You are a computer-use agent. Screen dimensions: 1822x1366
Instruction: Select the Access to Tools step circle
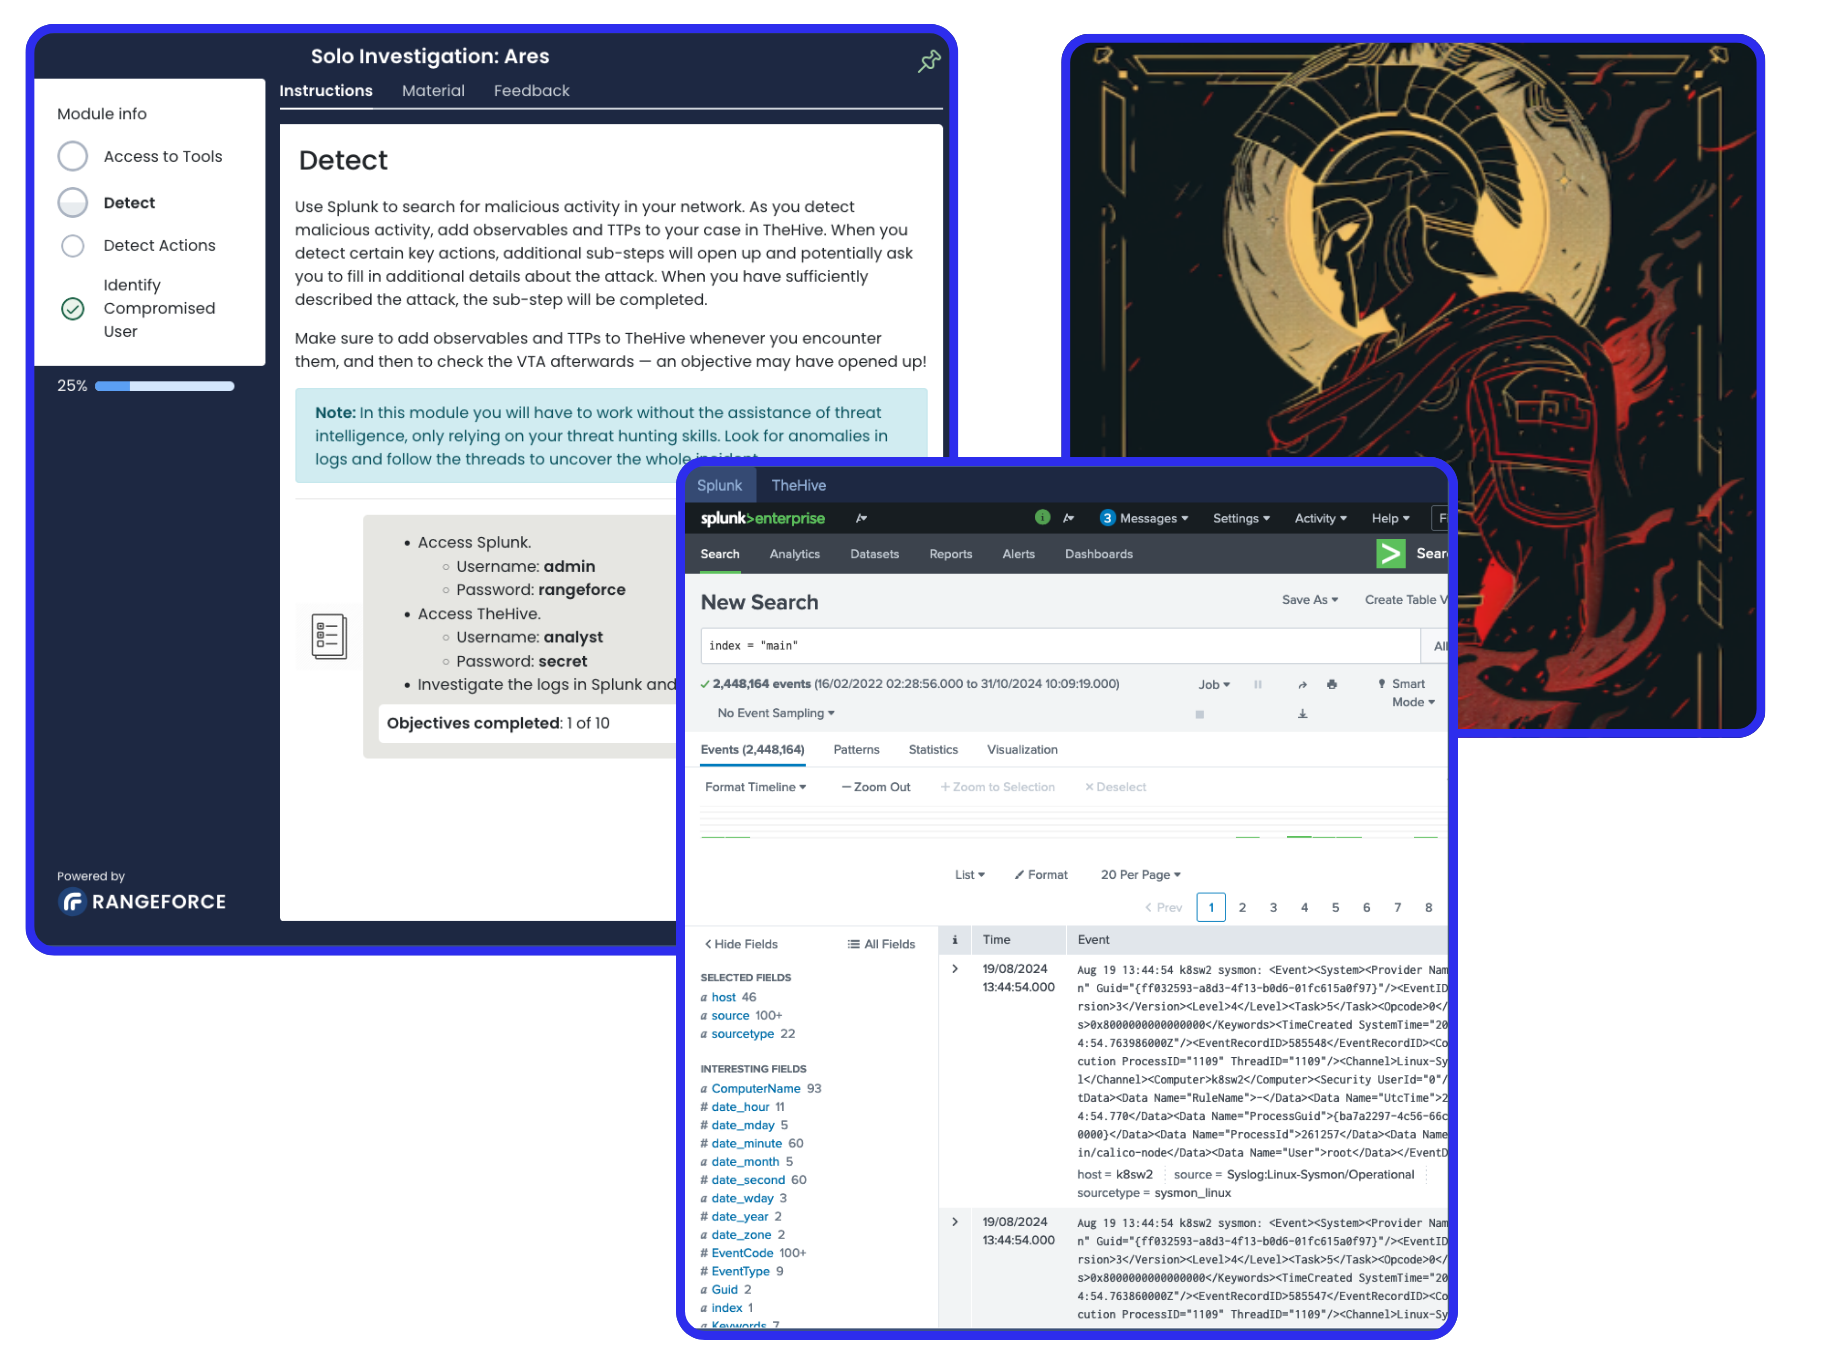point(72,156)
